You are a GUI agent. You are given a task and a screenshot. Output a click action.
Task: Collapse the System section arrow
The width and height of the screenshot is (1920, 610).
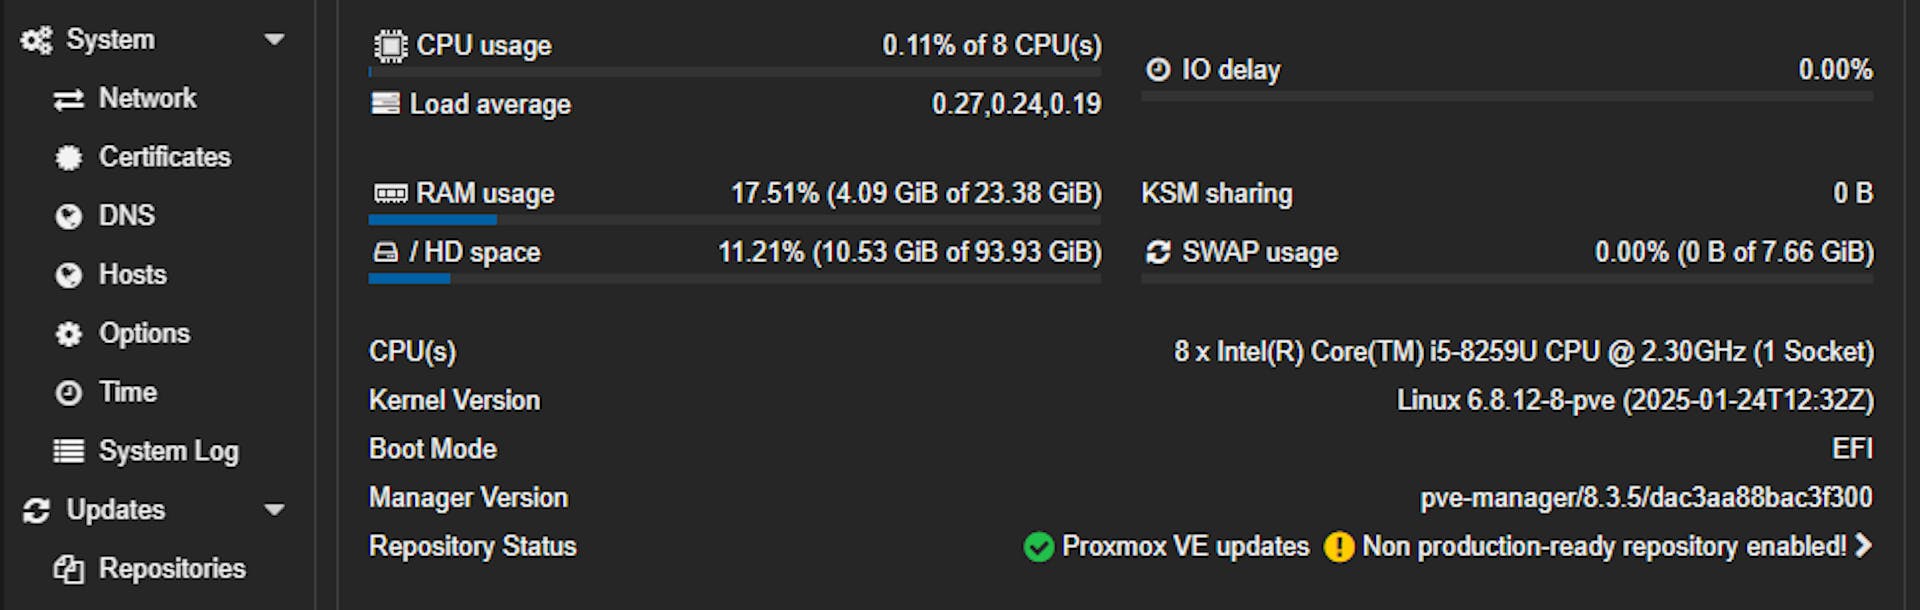(274, 40)
